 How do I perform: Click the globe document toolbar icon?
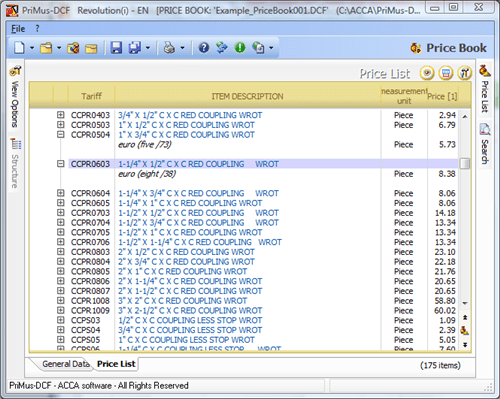(258, 48)
